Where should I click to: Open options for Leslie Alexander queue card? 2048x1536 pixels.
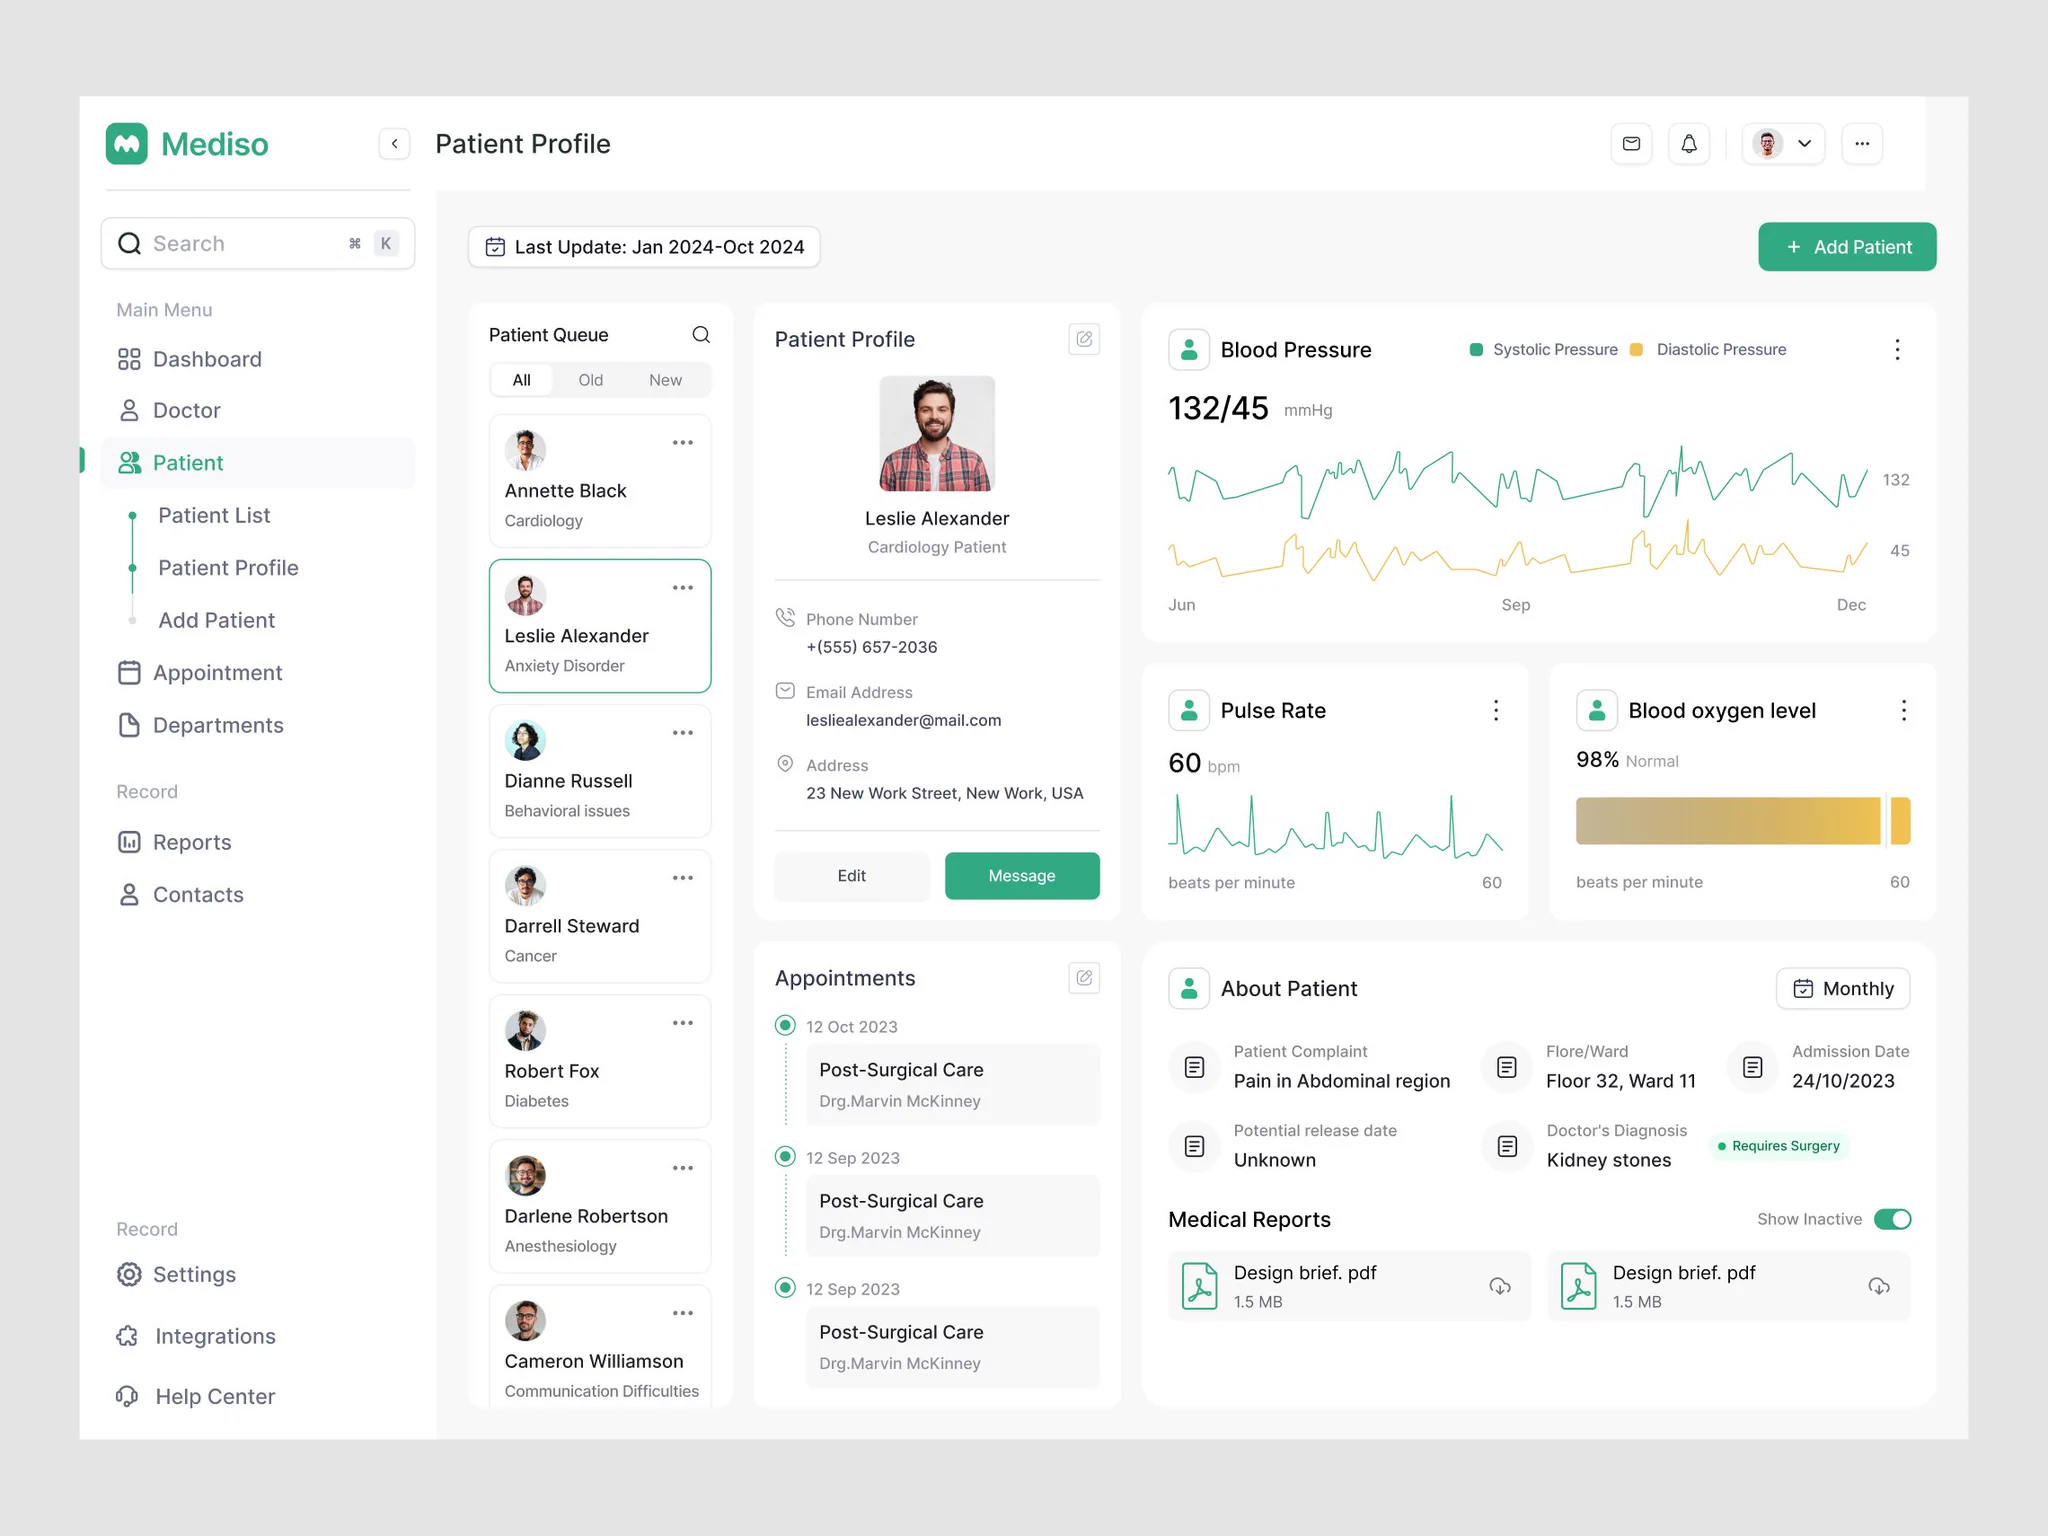pyautogui.click(x=683, y=588)
